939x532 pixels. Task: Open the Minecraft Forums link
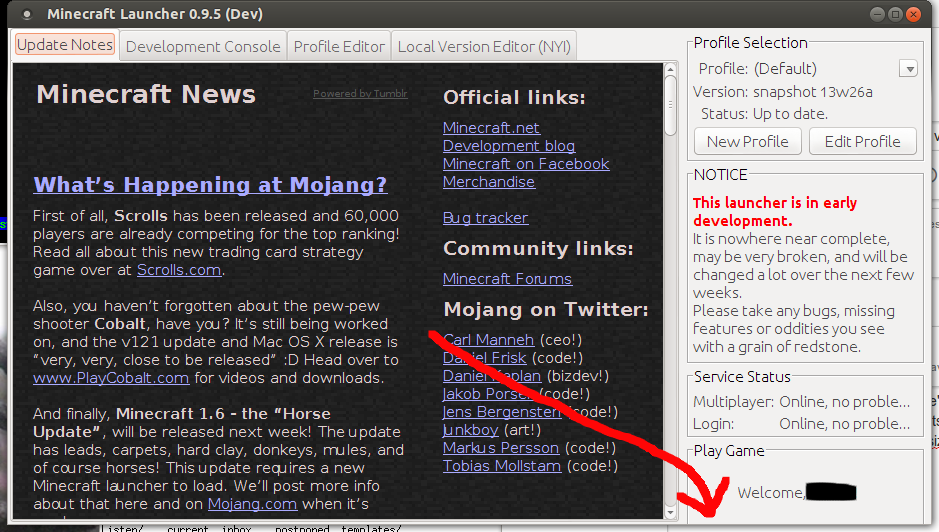507,279
